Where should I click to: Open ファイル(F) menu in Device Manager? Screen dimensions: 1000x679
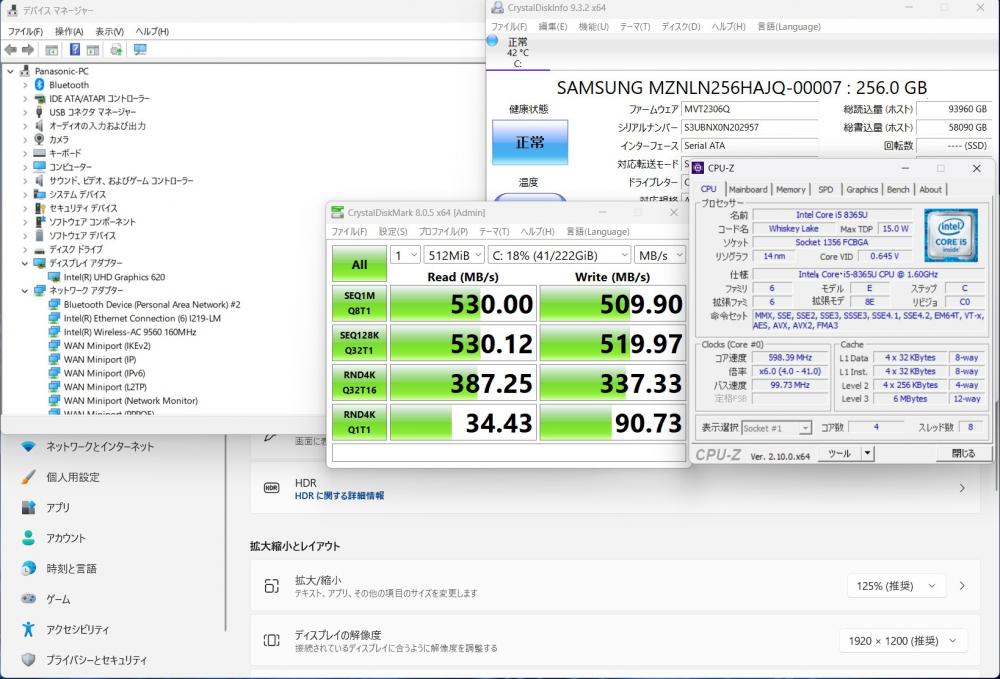25,31
